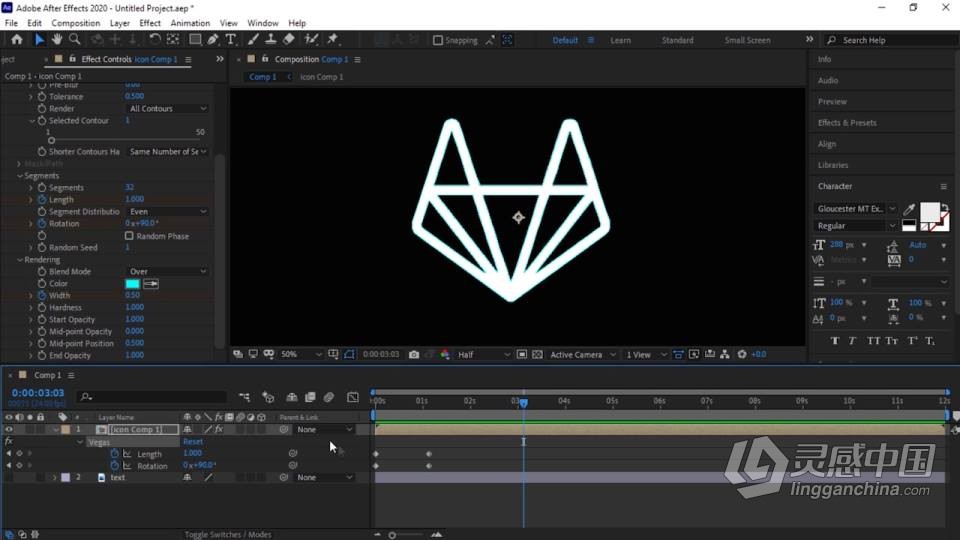
Task: Open the Effects & Presets panel
Action: 847,123
